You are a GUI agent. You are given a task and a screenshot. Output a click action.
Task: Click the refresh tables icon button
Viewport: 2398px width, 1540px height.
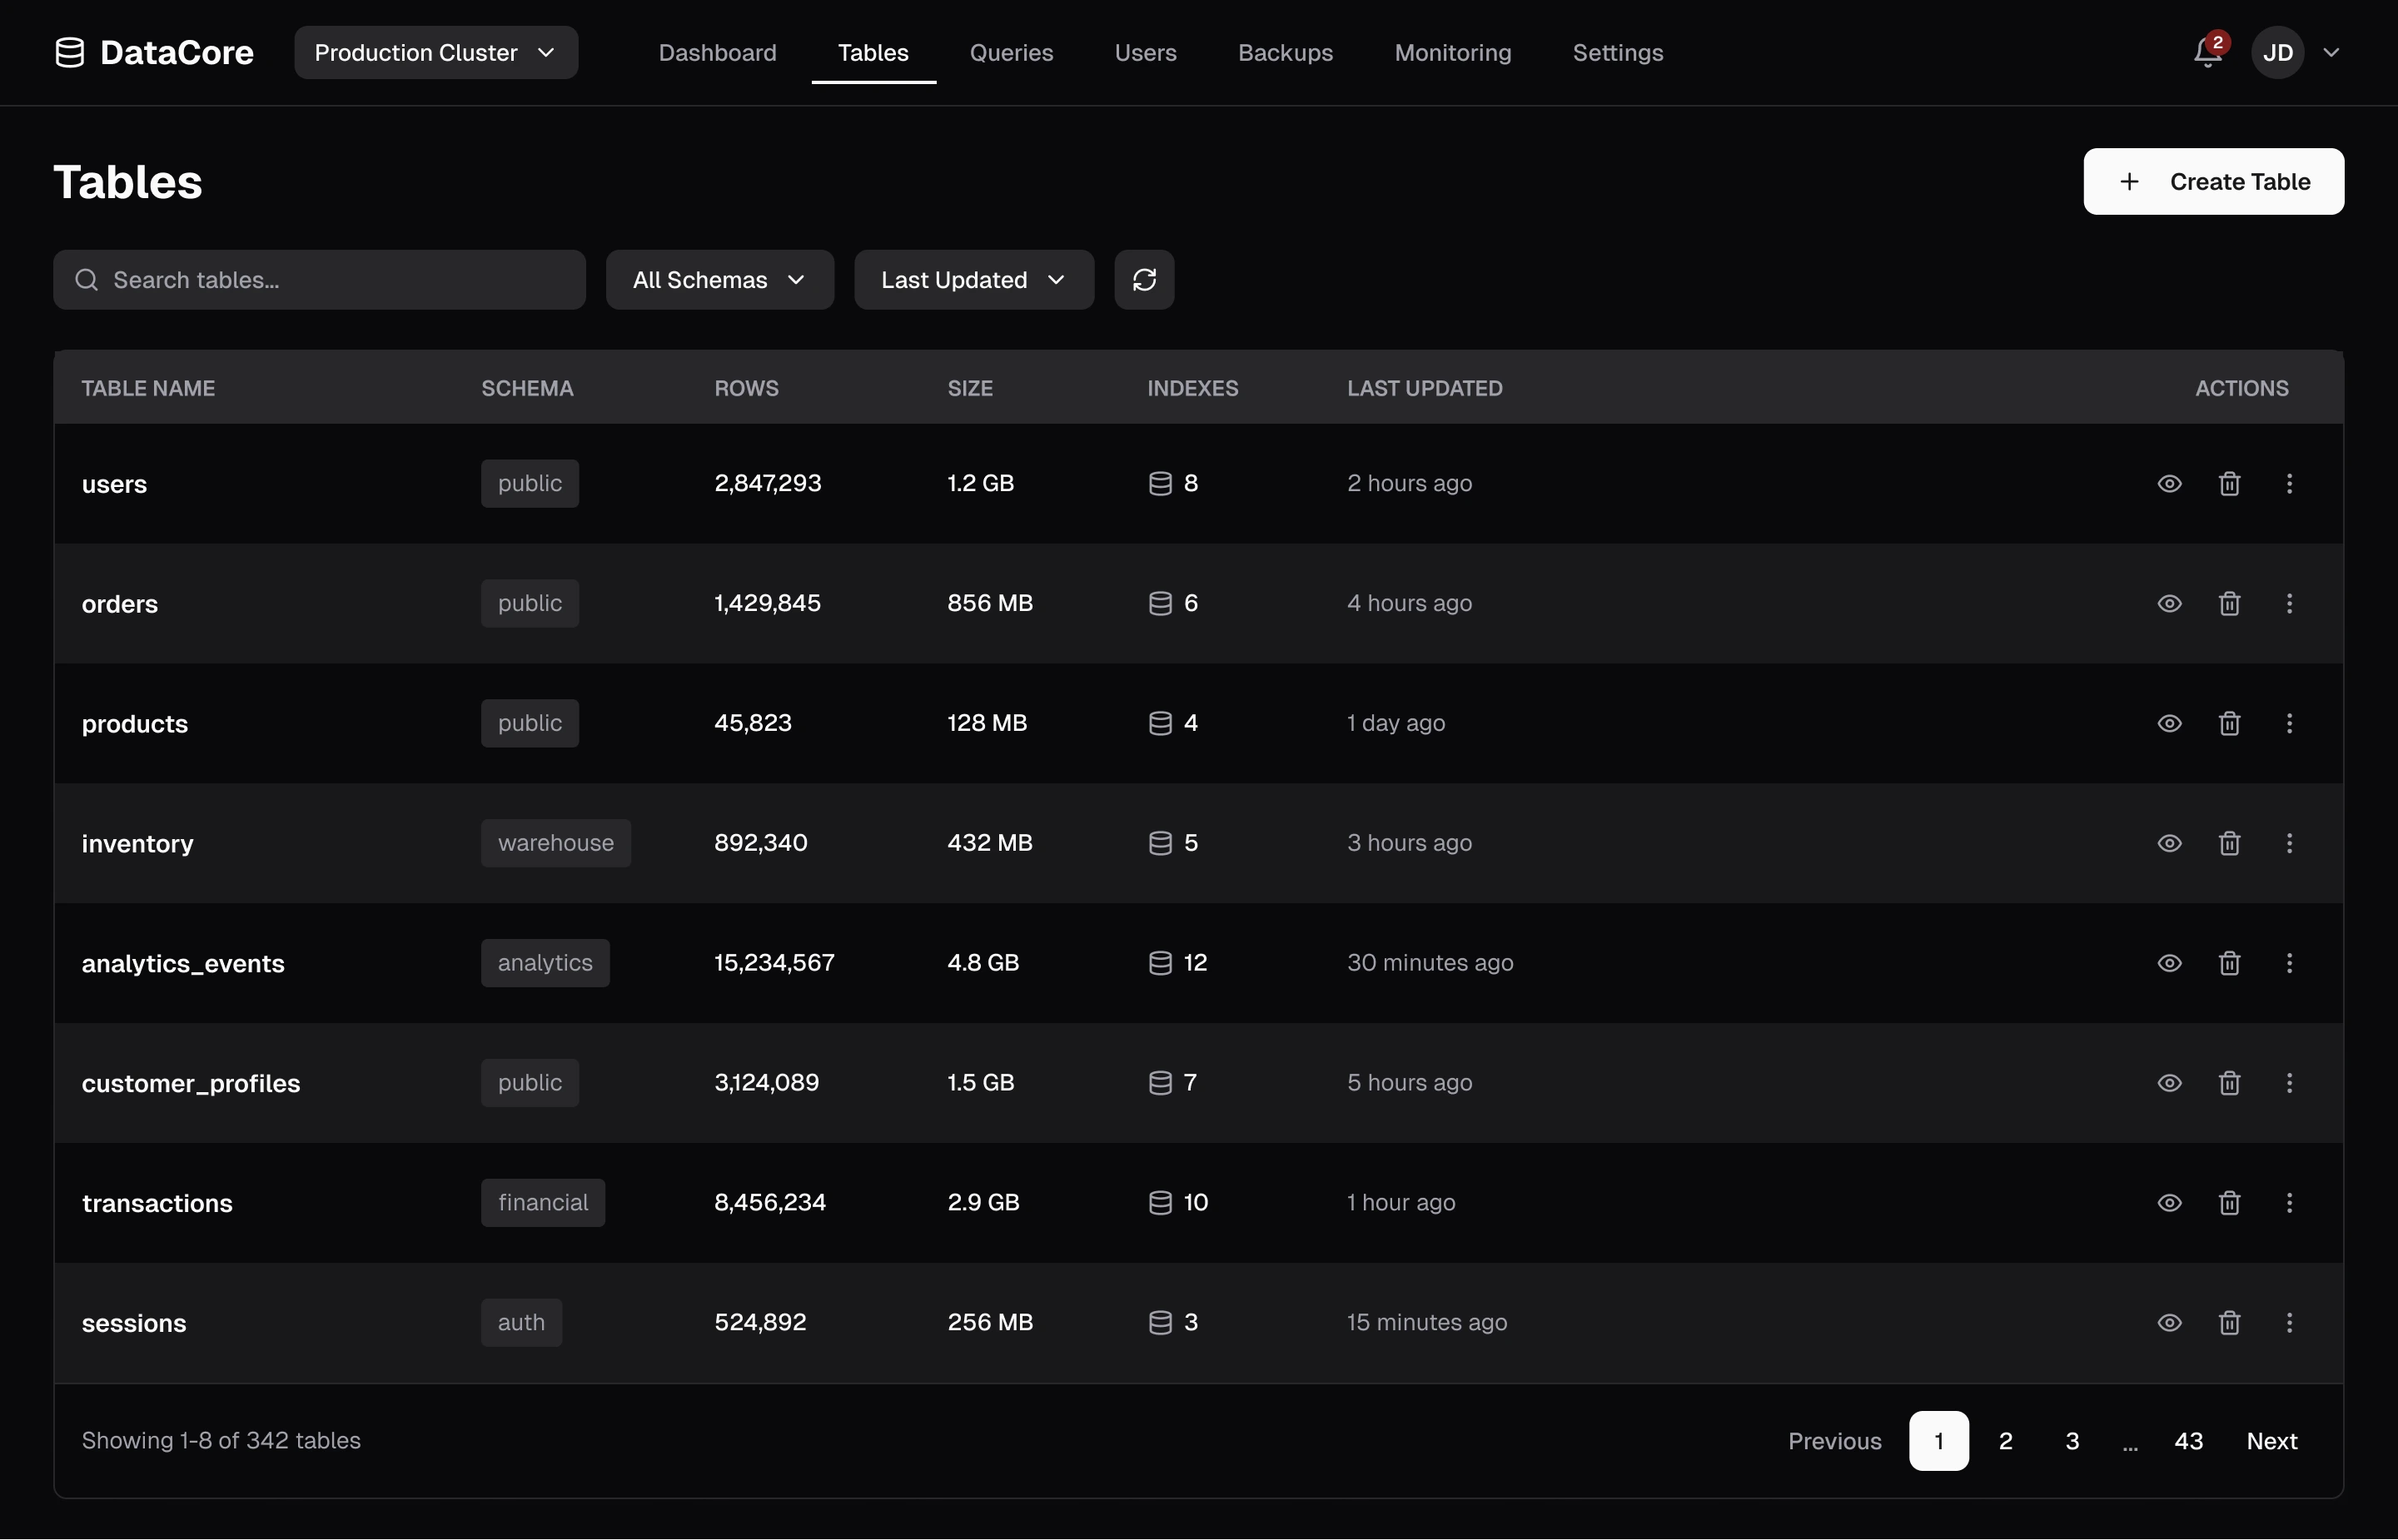[x=1144, y=280]
